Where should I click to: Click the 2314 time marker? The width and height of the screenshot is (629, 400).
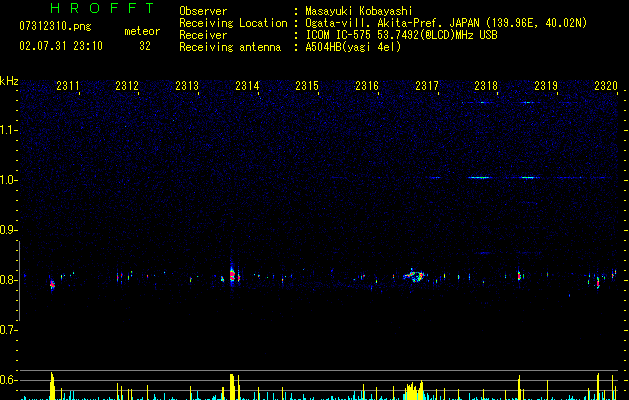click(247, 85)
